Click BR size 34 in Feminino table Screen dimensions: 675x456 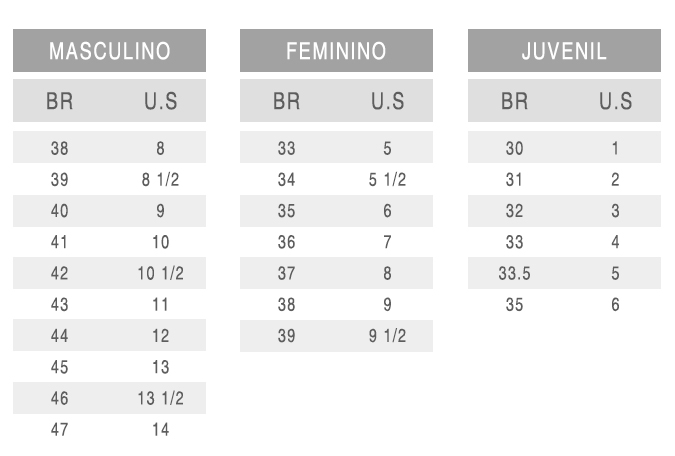[x=287, y=180]
